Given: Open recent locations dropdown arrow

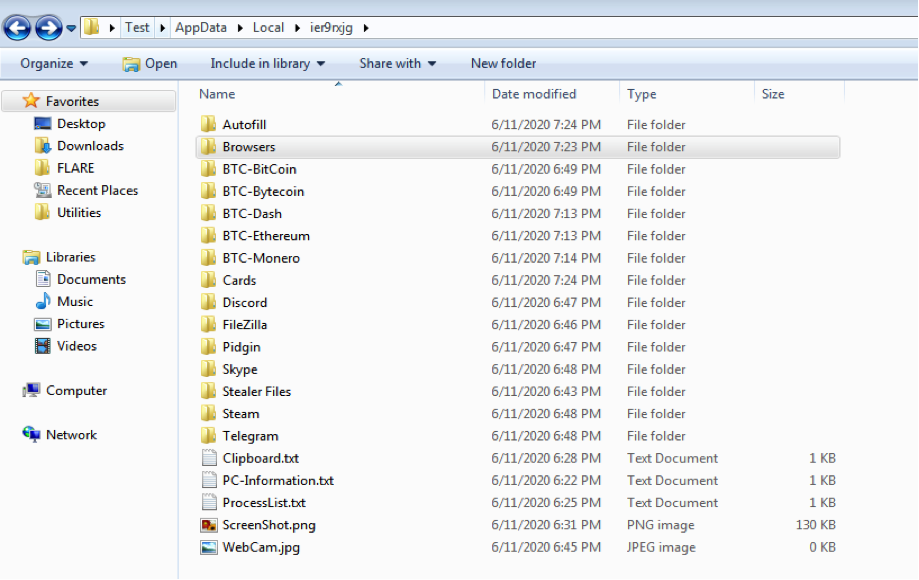Looking at the screenshot, I should point(71,29).
